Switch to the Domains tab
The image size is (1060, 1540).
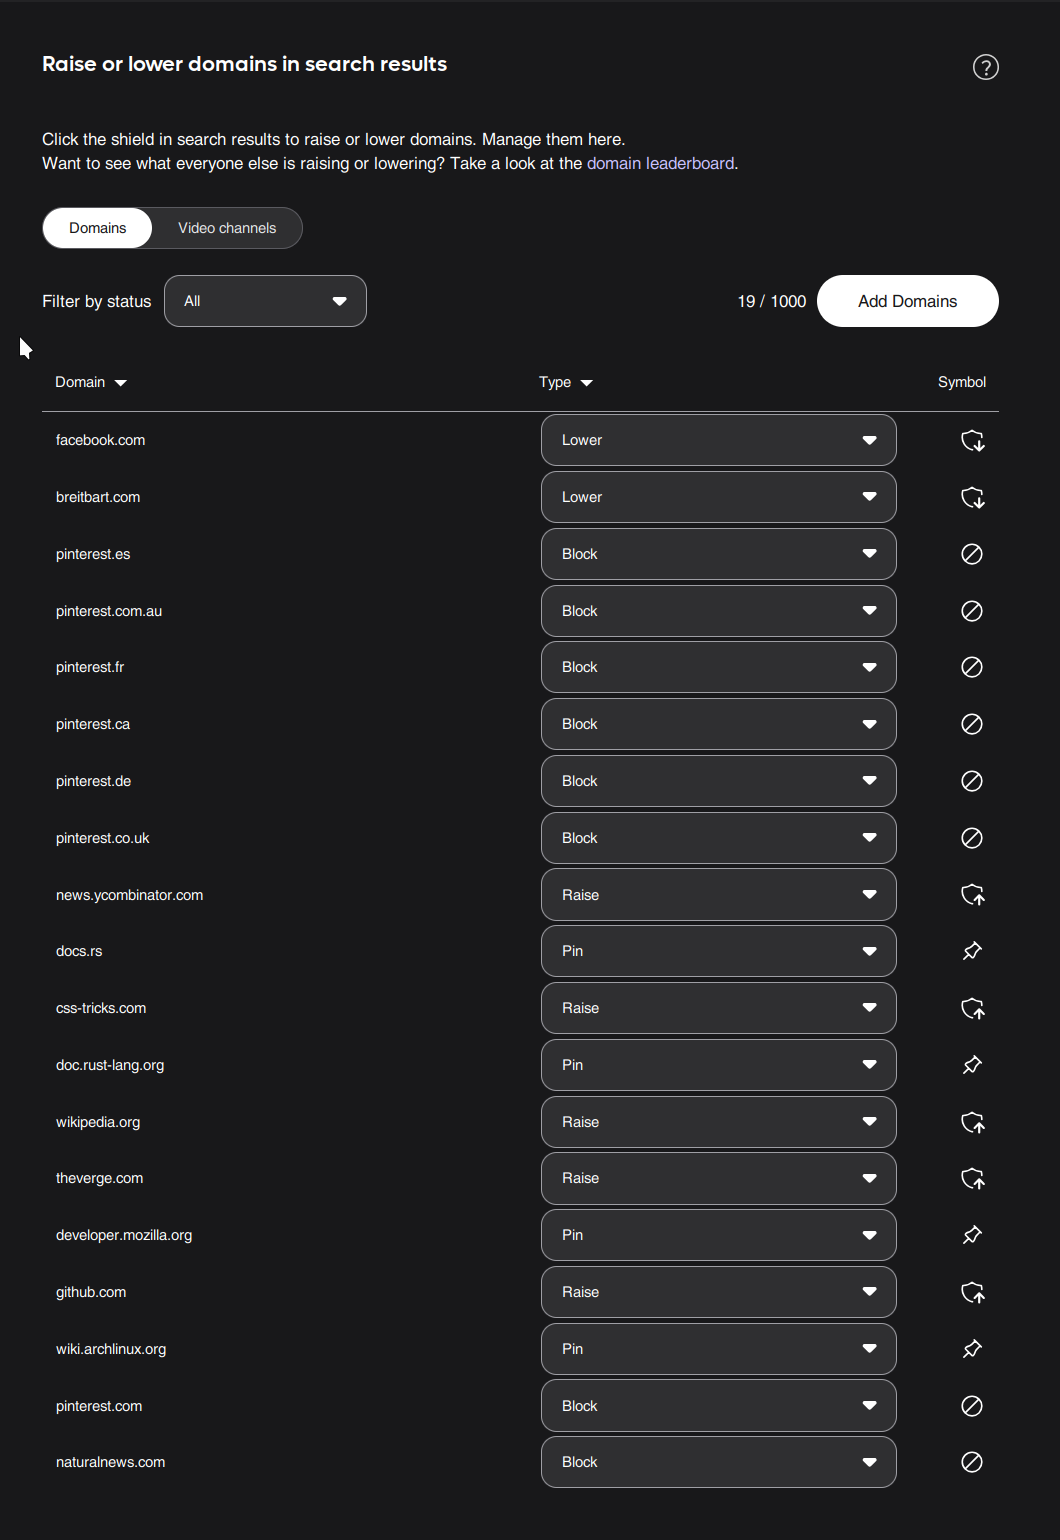pos(97,228)
